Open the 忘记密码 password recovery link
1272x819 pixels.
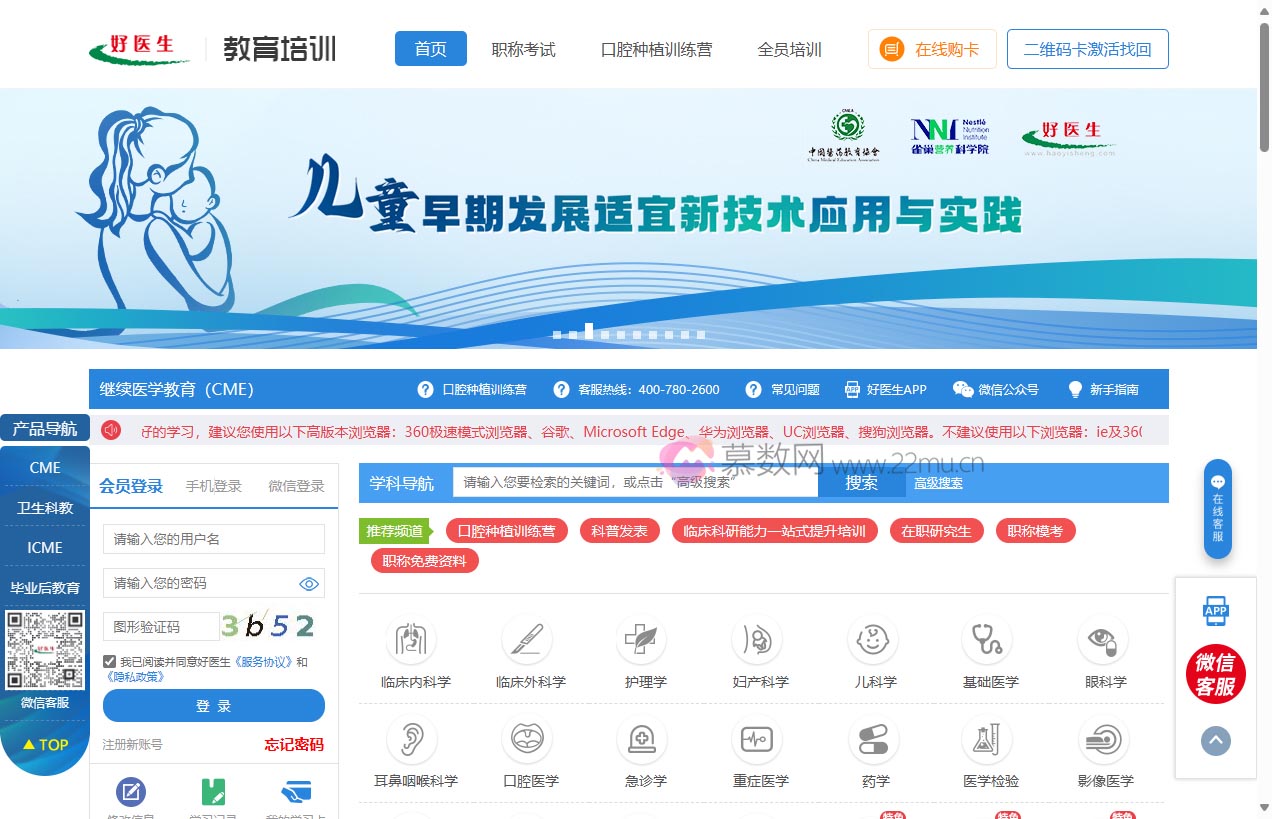point(293,745)
